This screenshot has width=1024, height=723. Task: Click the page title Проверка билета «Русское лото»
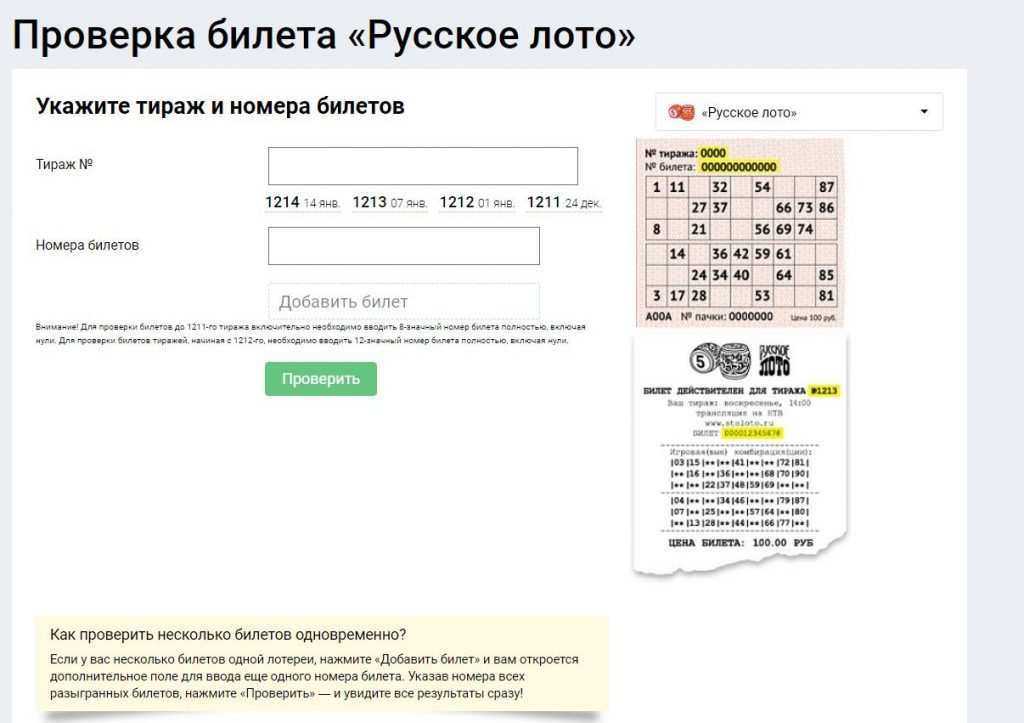point(324,35)
